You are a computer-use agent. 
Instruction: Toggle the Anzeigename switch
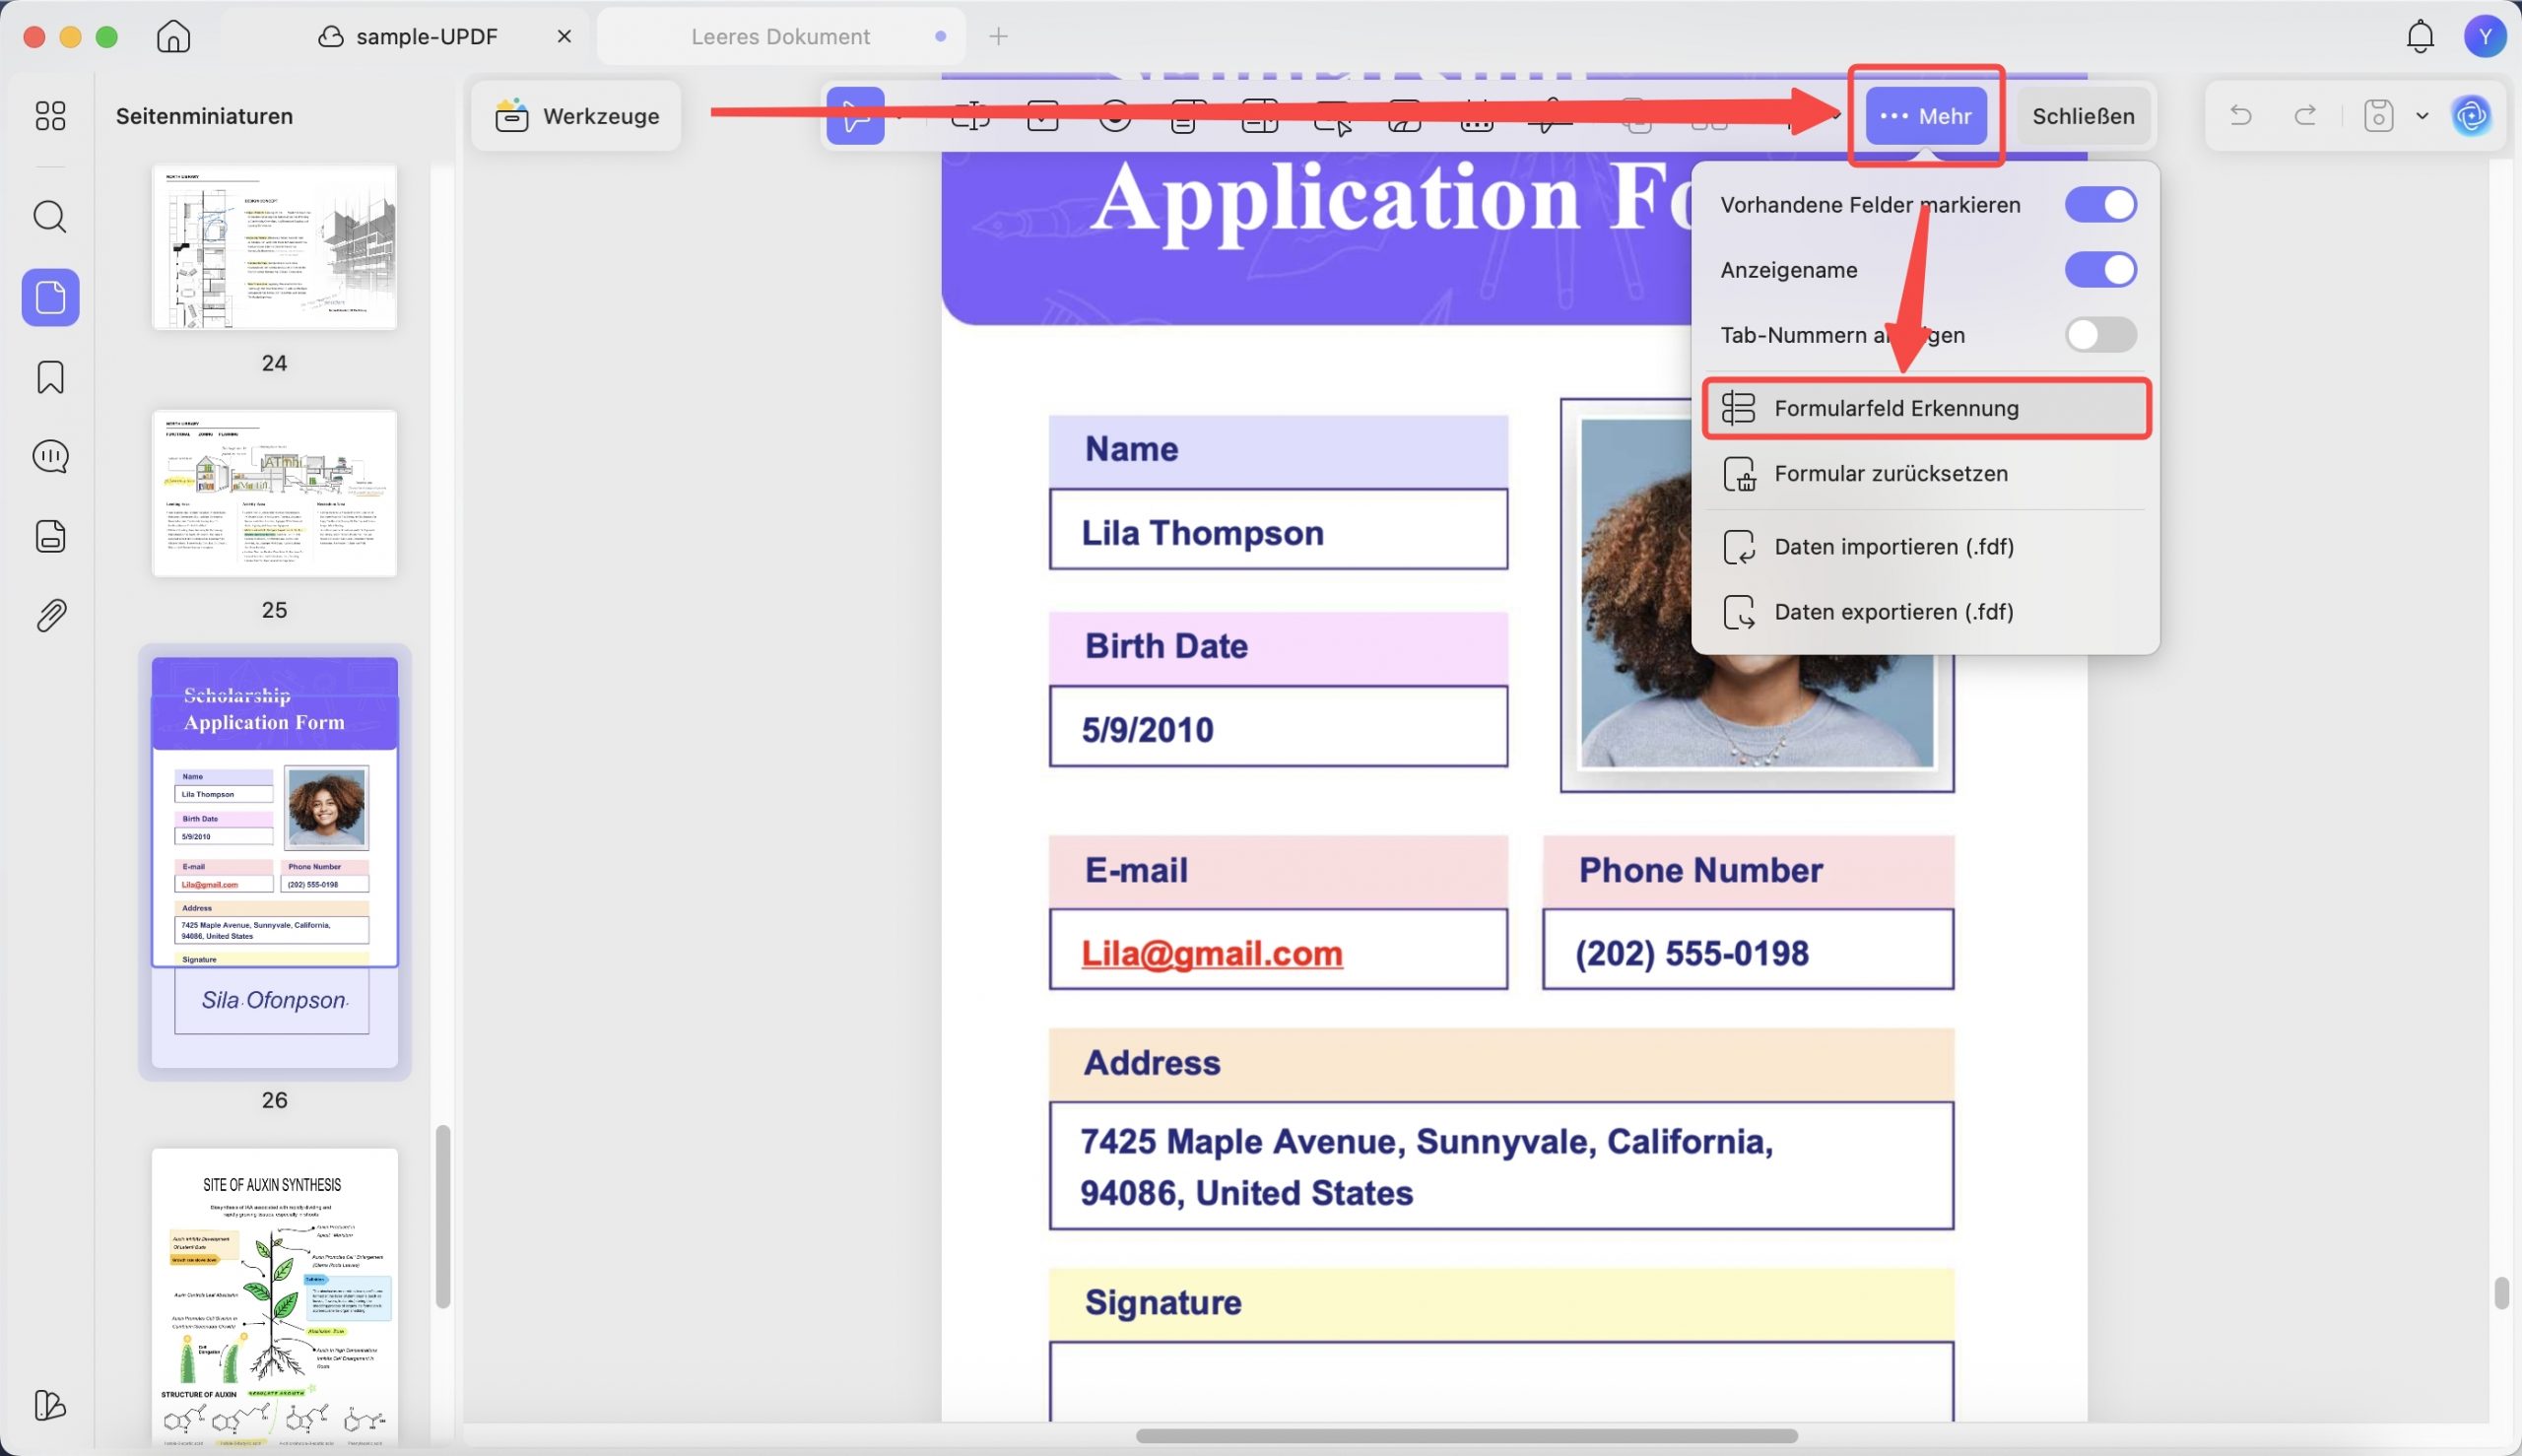pos(2100,270)
